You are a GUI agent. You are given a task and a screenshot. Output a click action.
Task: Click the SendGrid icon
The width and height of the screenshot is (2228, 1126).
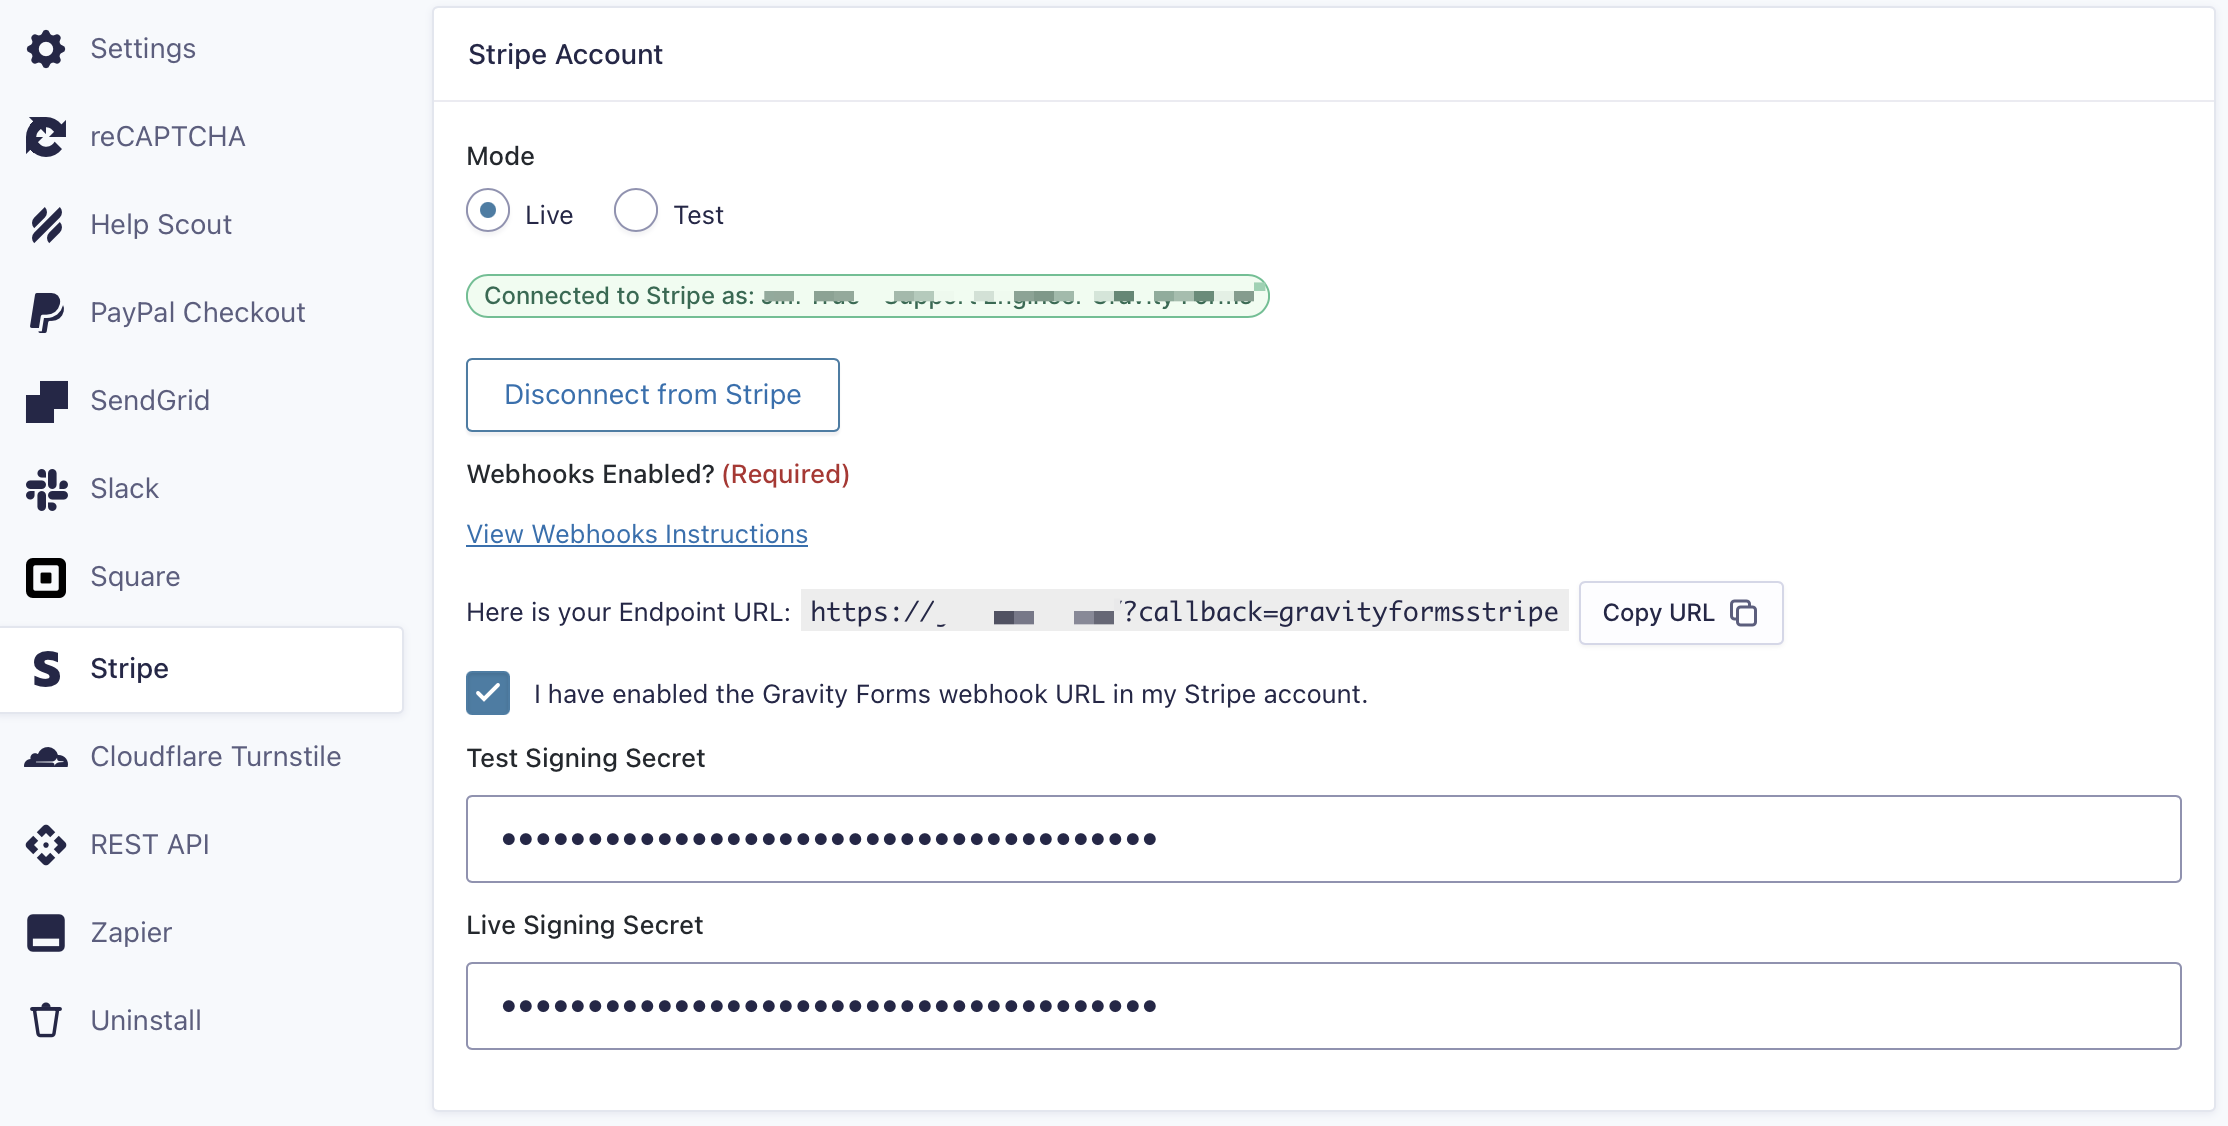tap(46, 401)
